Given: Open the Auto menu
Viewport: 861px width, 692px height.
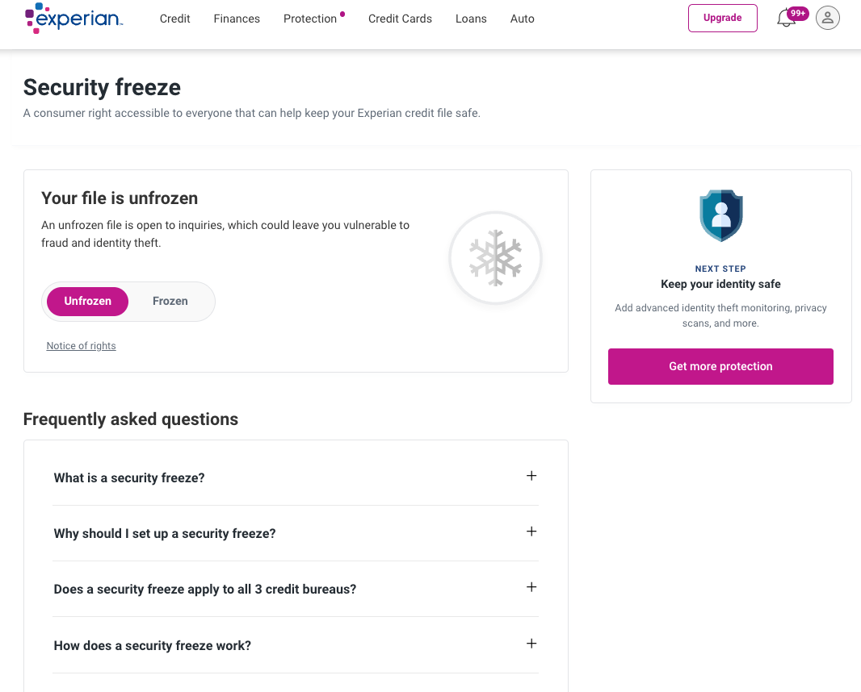Looking at the screenshot, I should coord(522,19).
